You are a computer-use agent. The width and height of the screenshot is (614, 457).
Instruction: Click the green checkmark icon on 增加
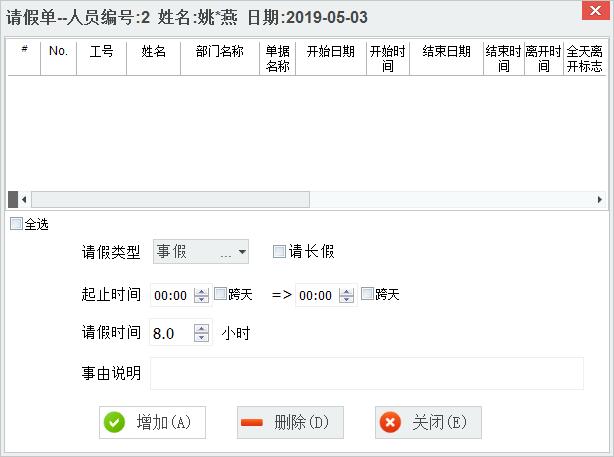[x=114, y=422]
